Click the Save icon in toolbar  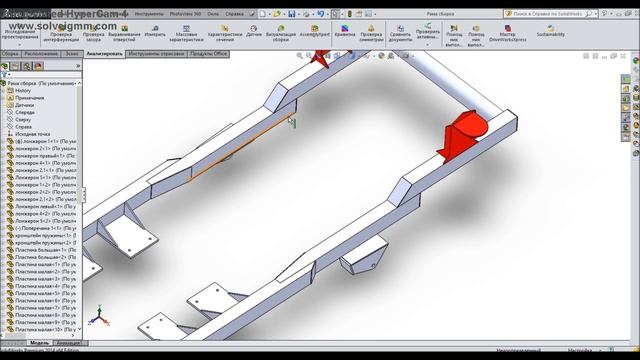click(291, 14)
